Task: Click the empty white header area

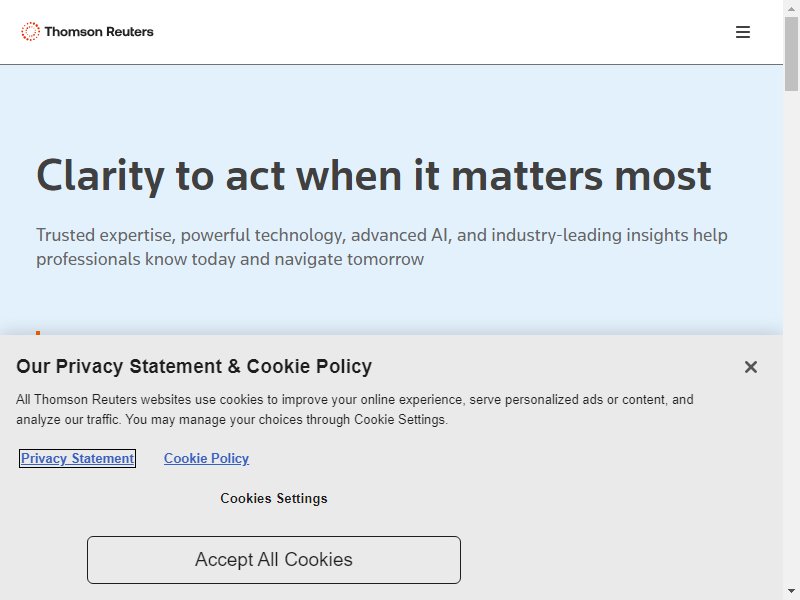Action: pyautogui.click(x=434, y=32)
